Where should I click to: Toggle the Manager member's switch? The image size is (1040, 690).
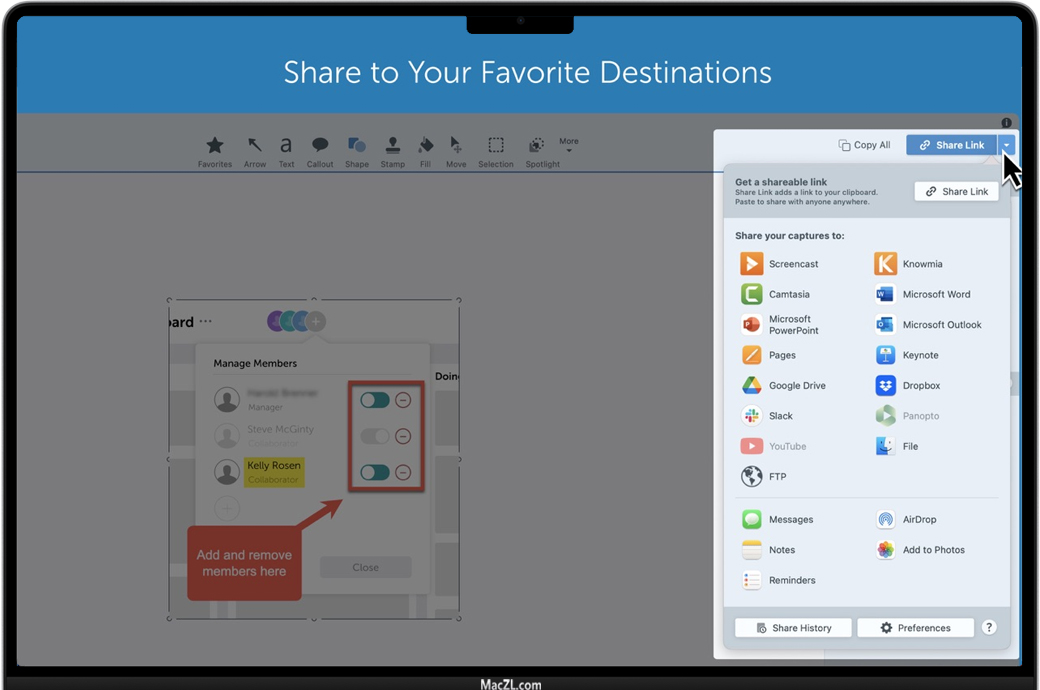(375, 400)
